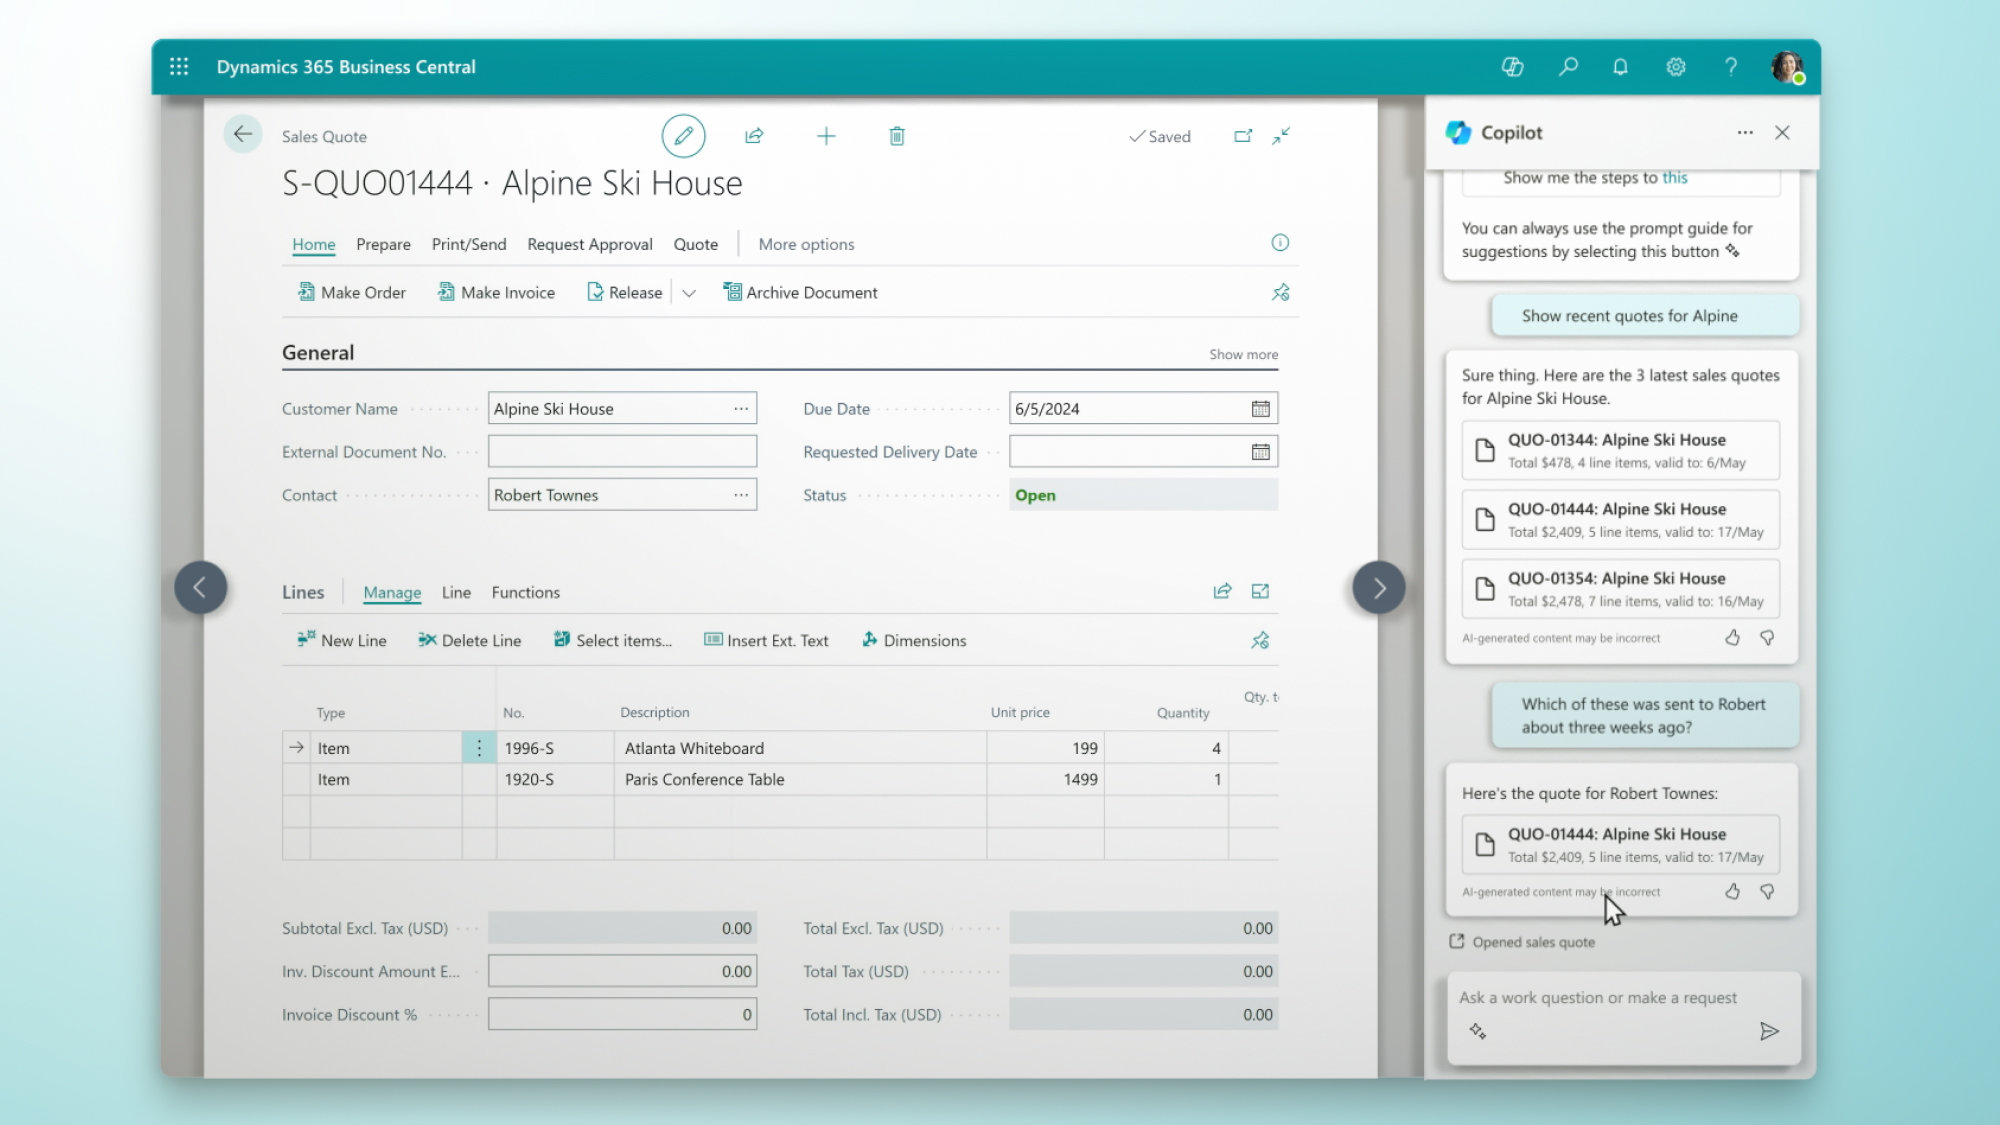Click the External Document No. field
This screenshot has width=2000, height=1125.
[622, 452]
